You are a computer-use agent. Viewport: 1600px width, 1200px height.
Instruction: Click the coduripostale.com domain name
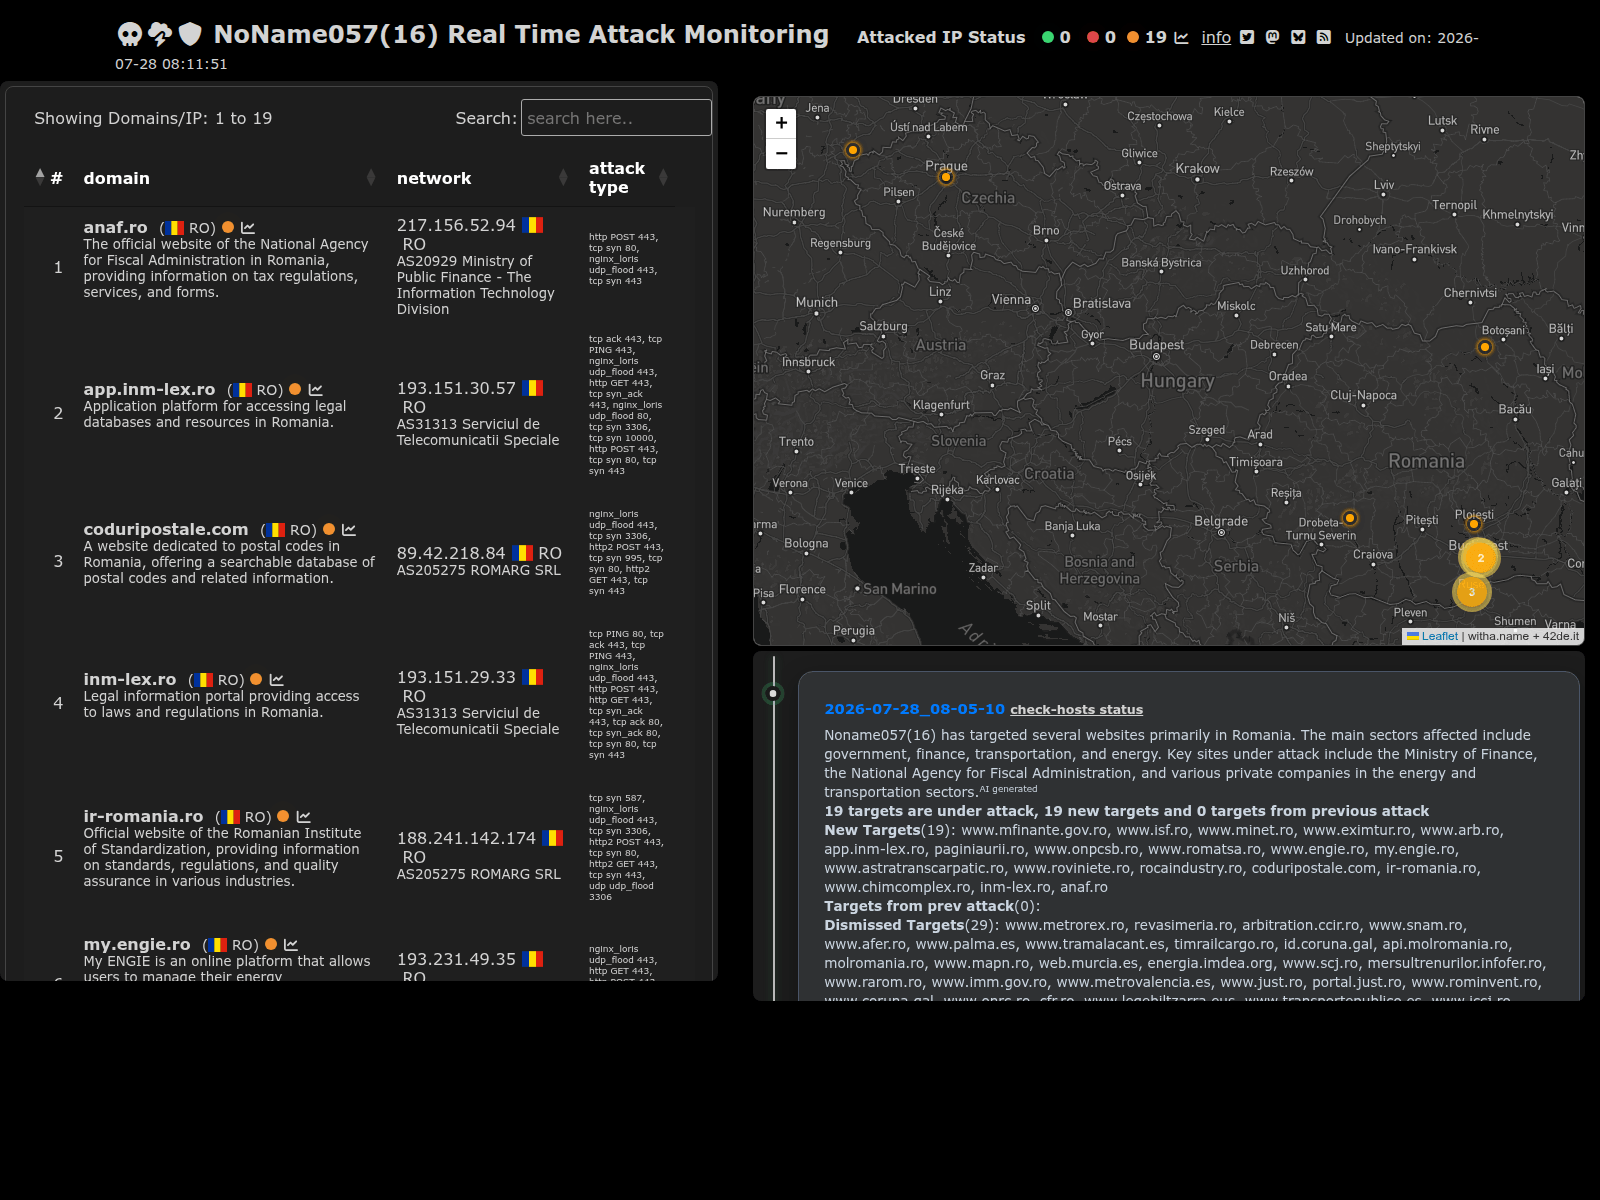click(166, 530)
